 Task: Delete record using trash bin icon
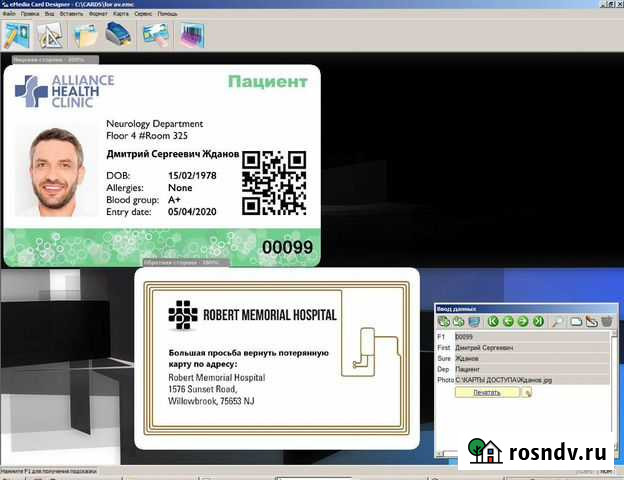[605, 321]
